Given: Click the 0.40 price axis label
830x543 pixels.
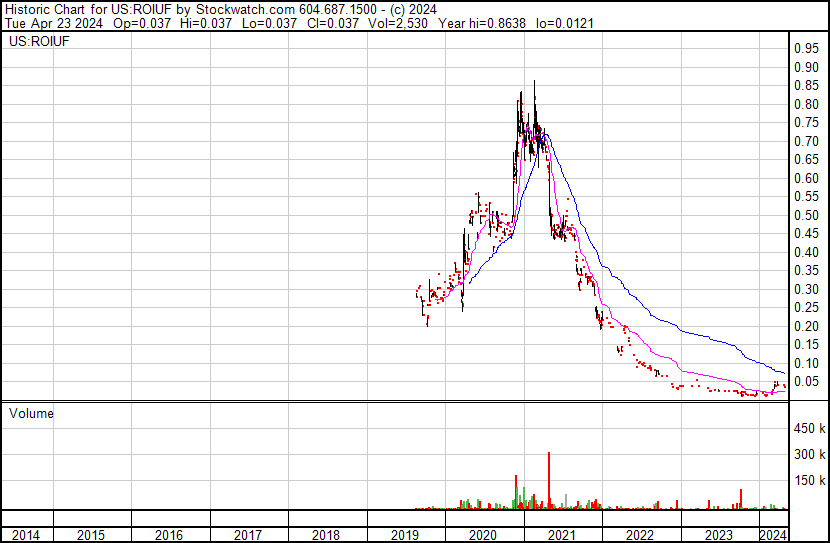Looking at the screenshot, I should pyautogui.click(x=806, y=252).
